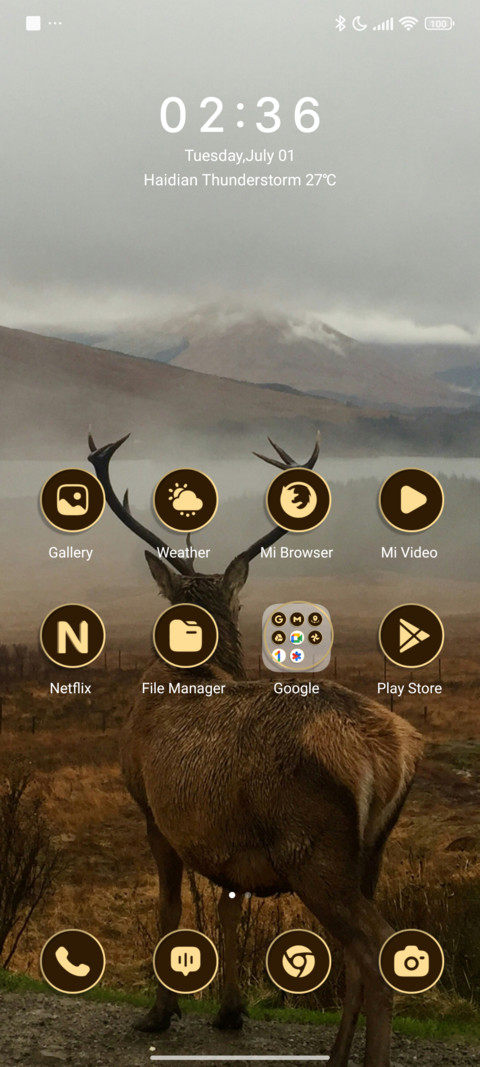Tap the File Manager label text
The image size is (480, 1067).
[x=183, y=689]
